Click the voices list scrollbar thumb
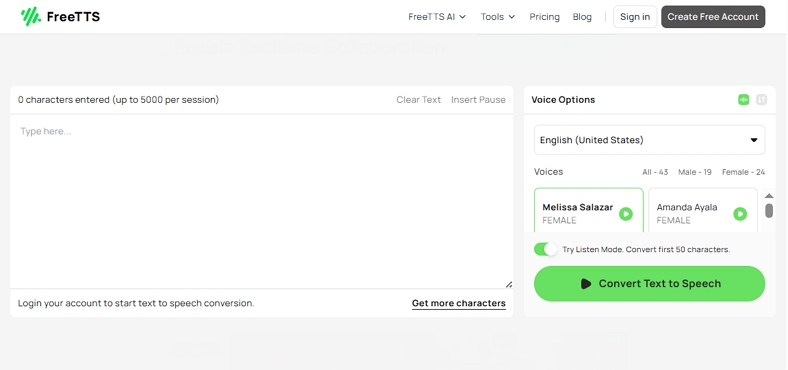 [x=769, y=211]
